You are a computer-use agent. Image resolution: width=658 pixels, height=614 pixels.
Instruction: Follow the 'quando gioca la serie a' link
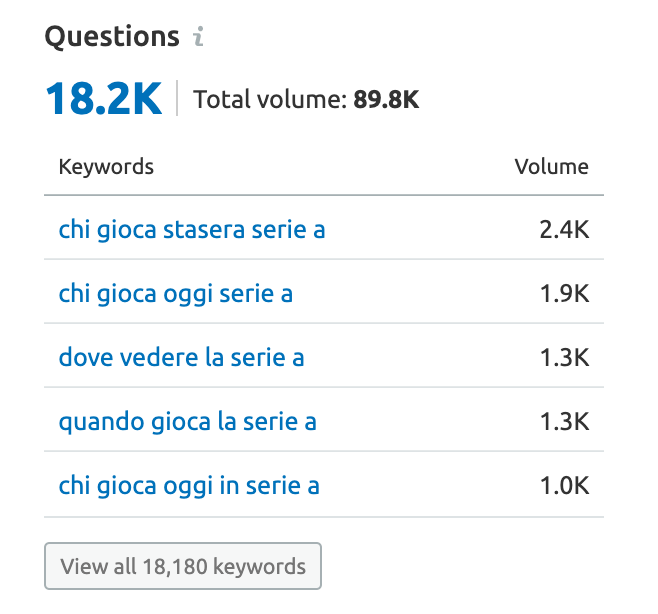click(x=187, y=421)
